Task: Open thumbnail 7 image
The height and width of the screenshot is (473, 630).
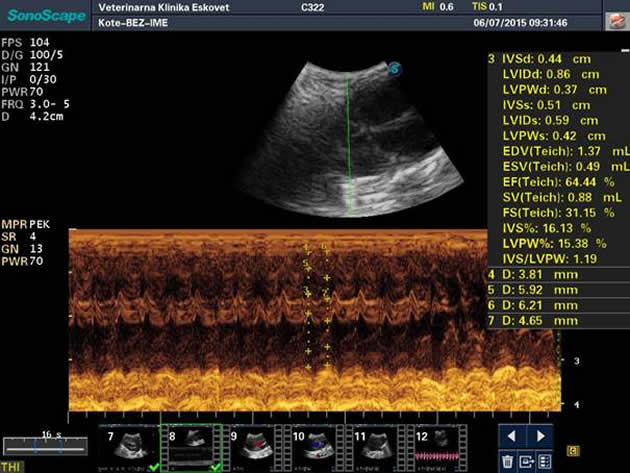Action: tap(129, 448)
